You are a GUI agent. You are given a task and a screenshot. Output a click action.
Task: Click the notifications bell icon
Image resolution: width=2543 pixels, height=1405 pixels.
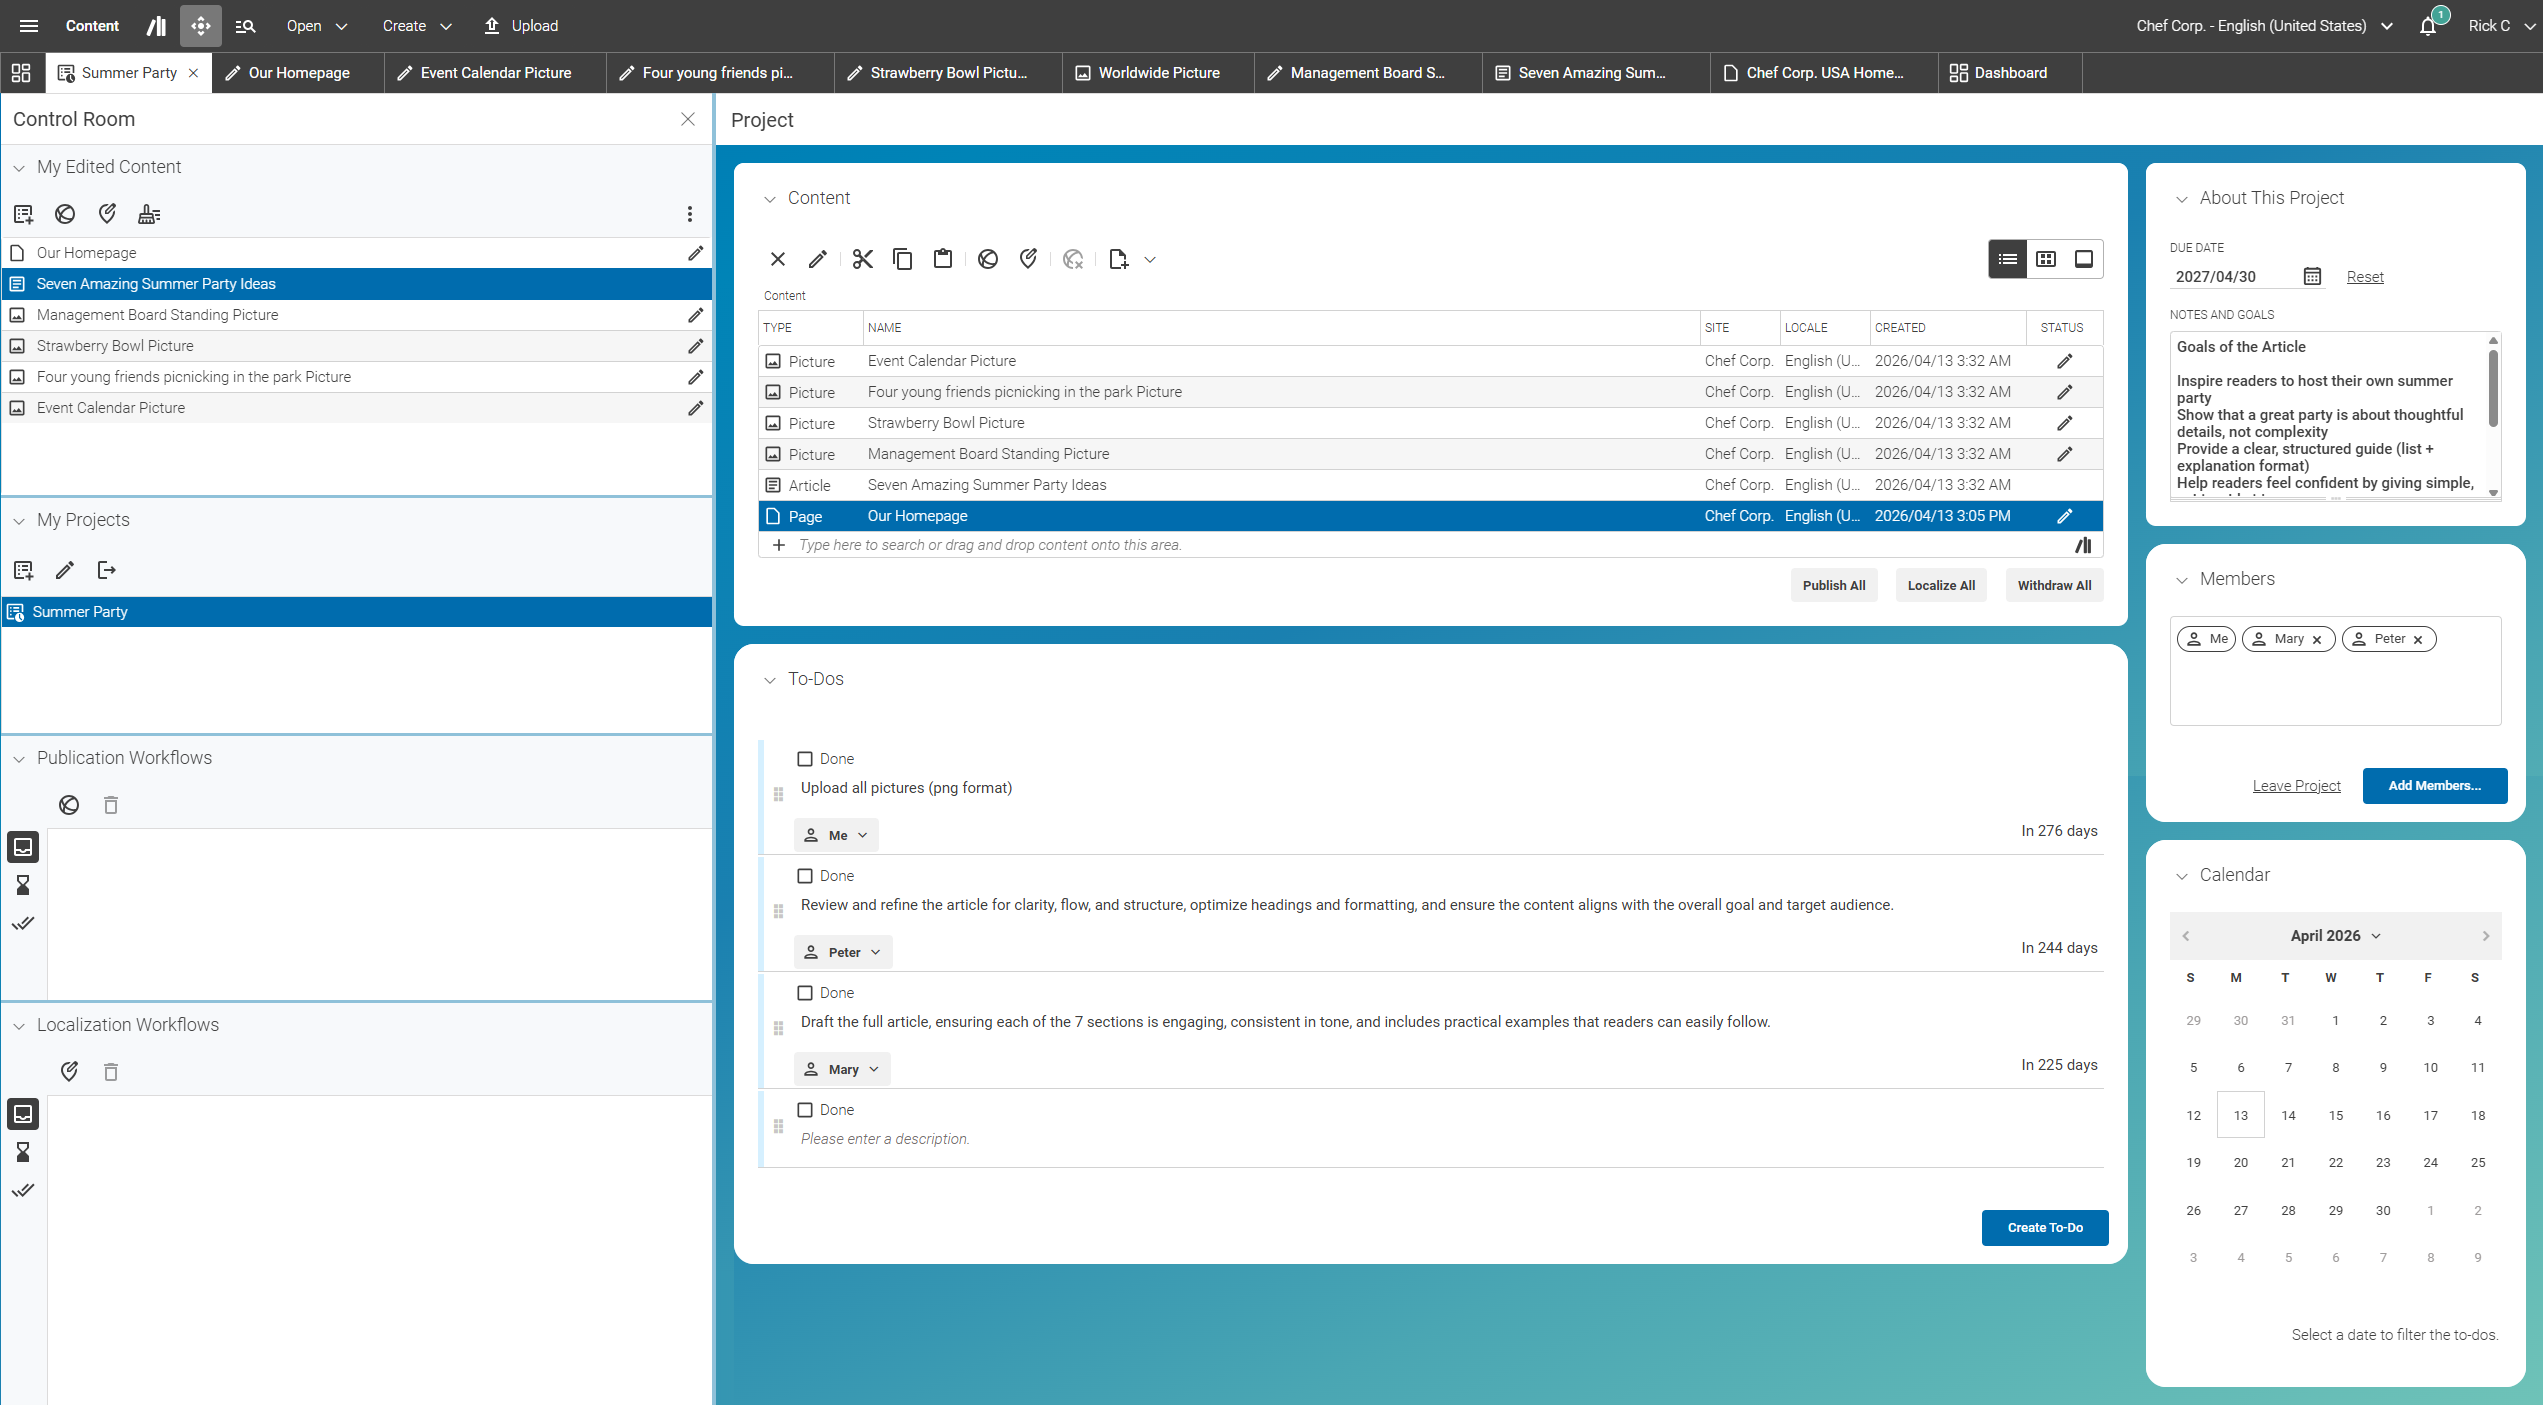pyautogui.click(x=2428, y=26)
